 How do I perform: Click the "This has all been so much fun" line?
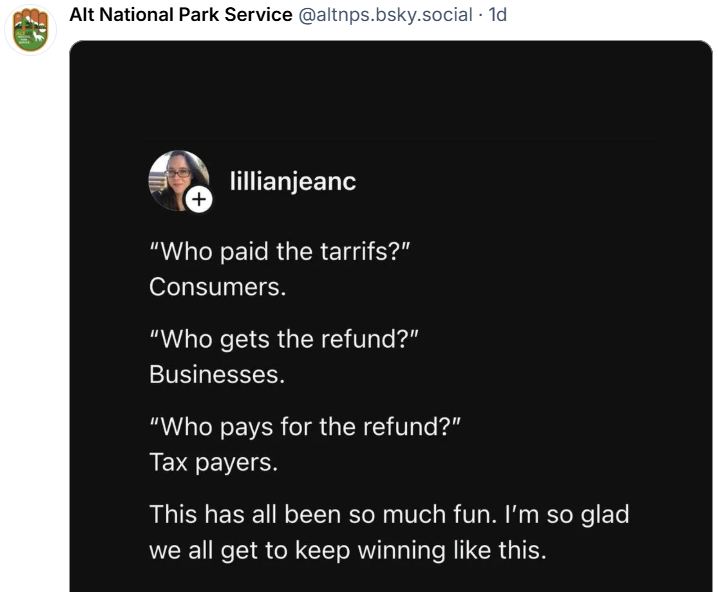(322, 514)
